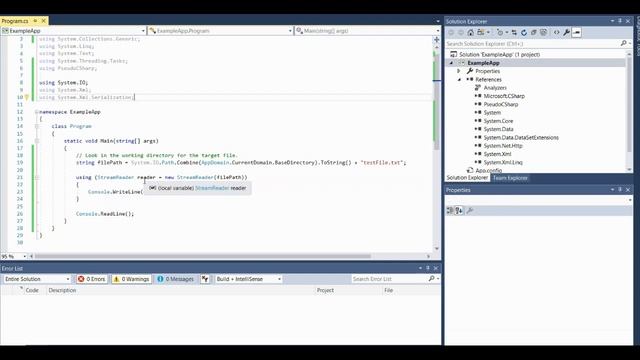Open the Build + IntelliSense dropdown
Viewport: 640px width, 360px height.
pyautogui.click(x=248, y=279)
